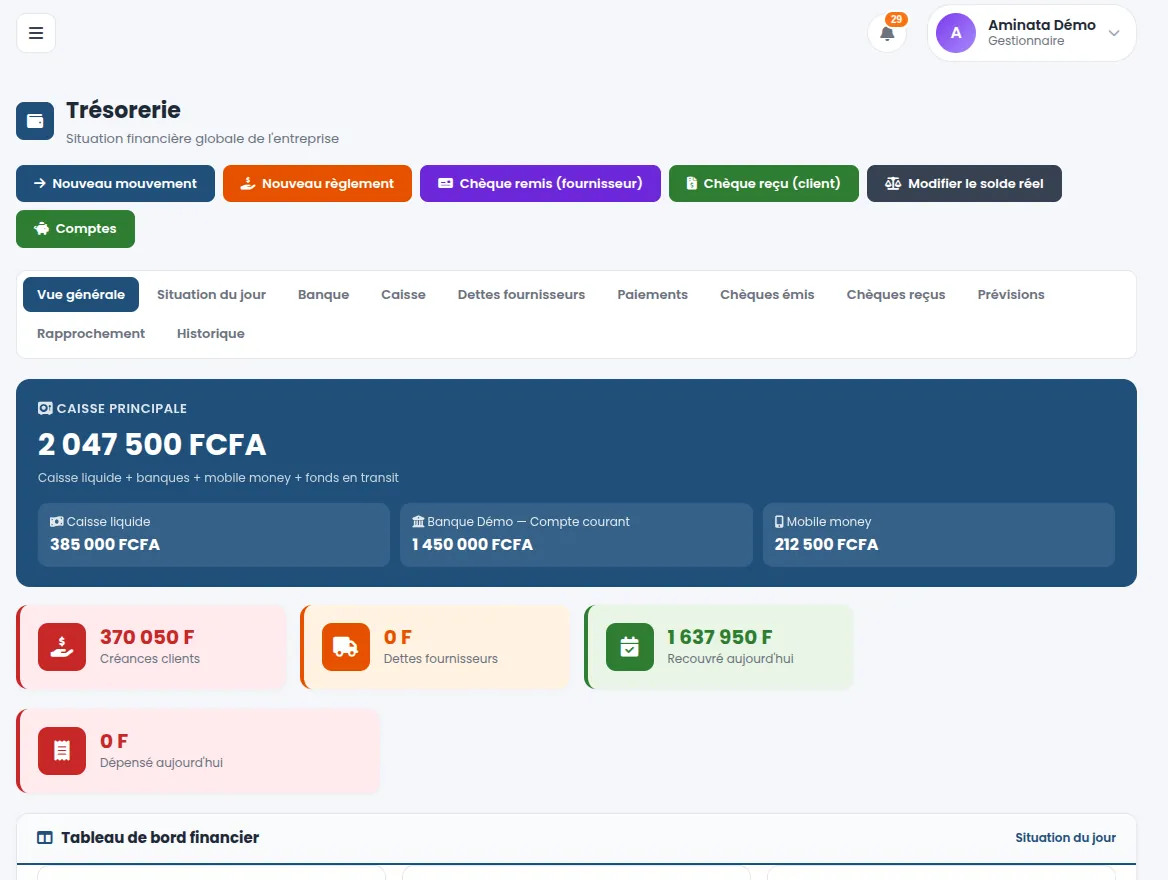This screenshot has width=1168, height=880.
Task: Click the Nouveau règlement button
Action: 317,183
